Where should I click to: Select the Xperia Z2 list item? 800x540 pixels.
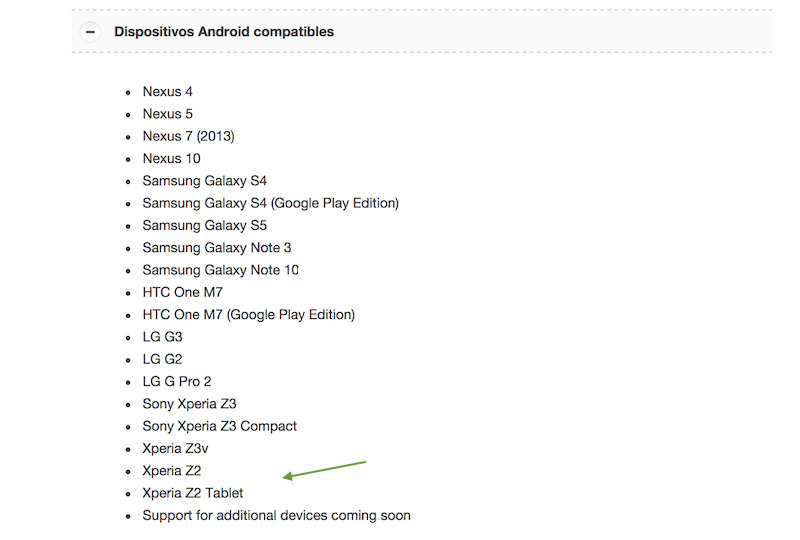click(172, 470)
